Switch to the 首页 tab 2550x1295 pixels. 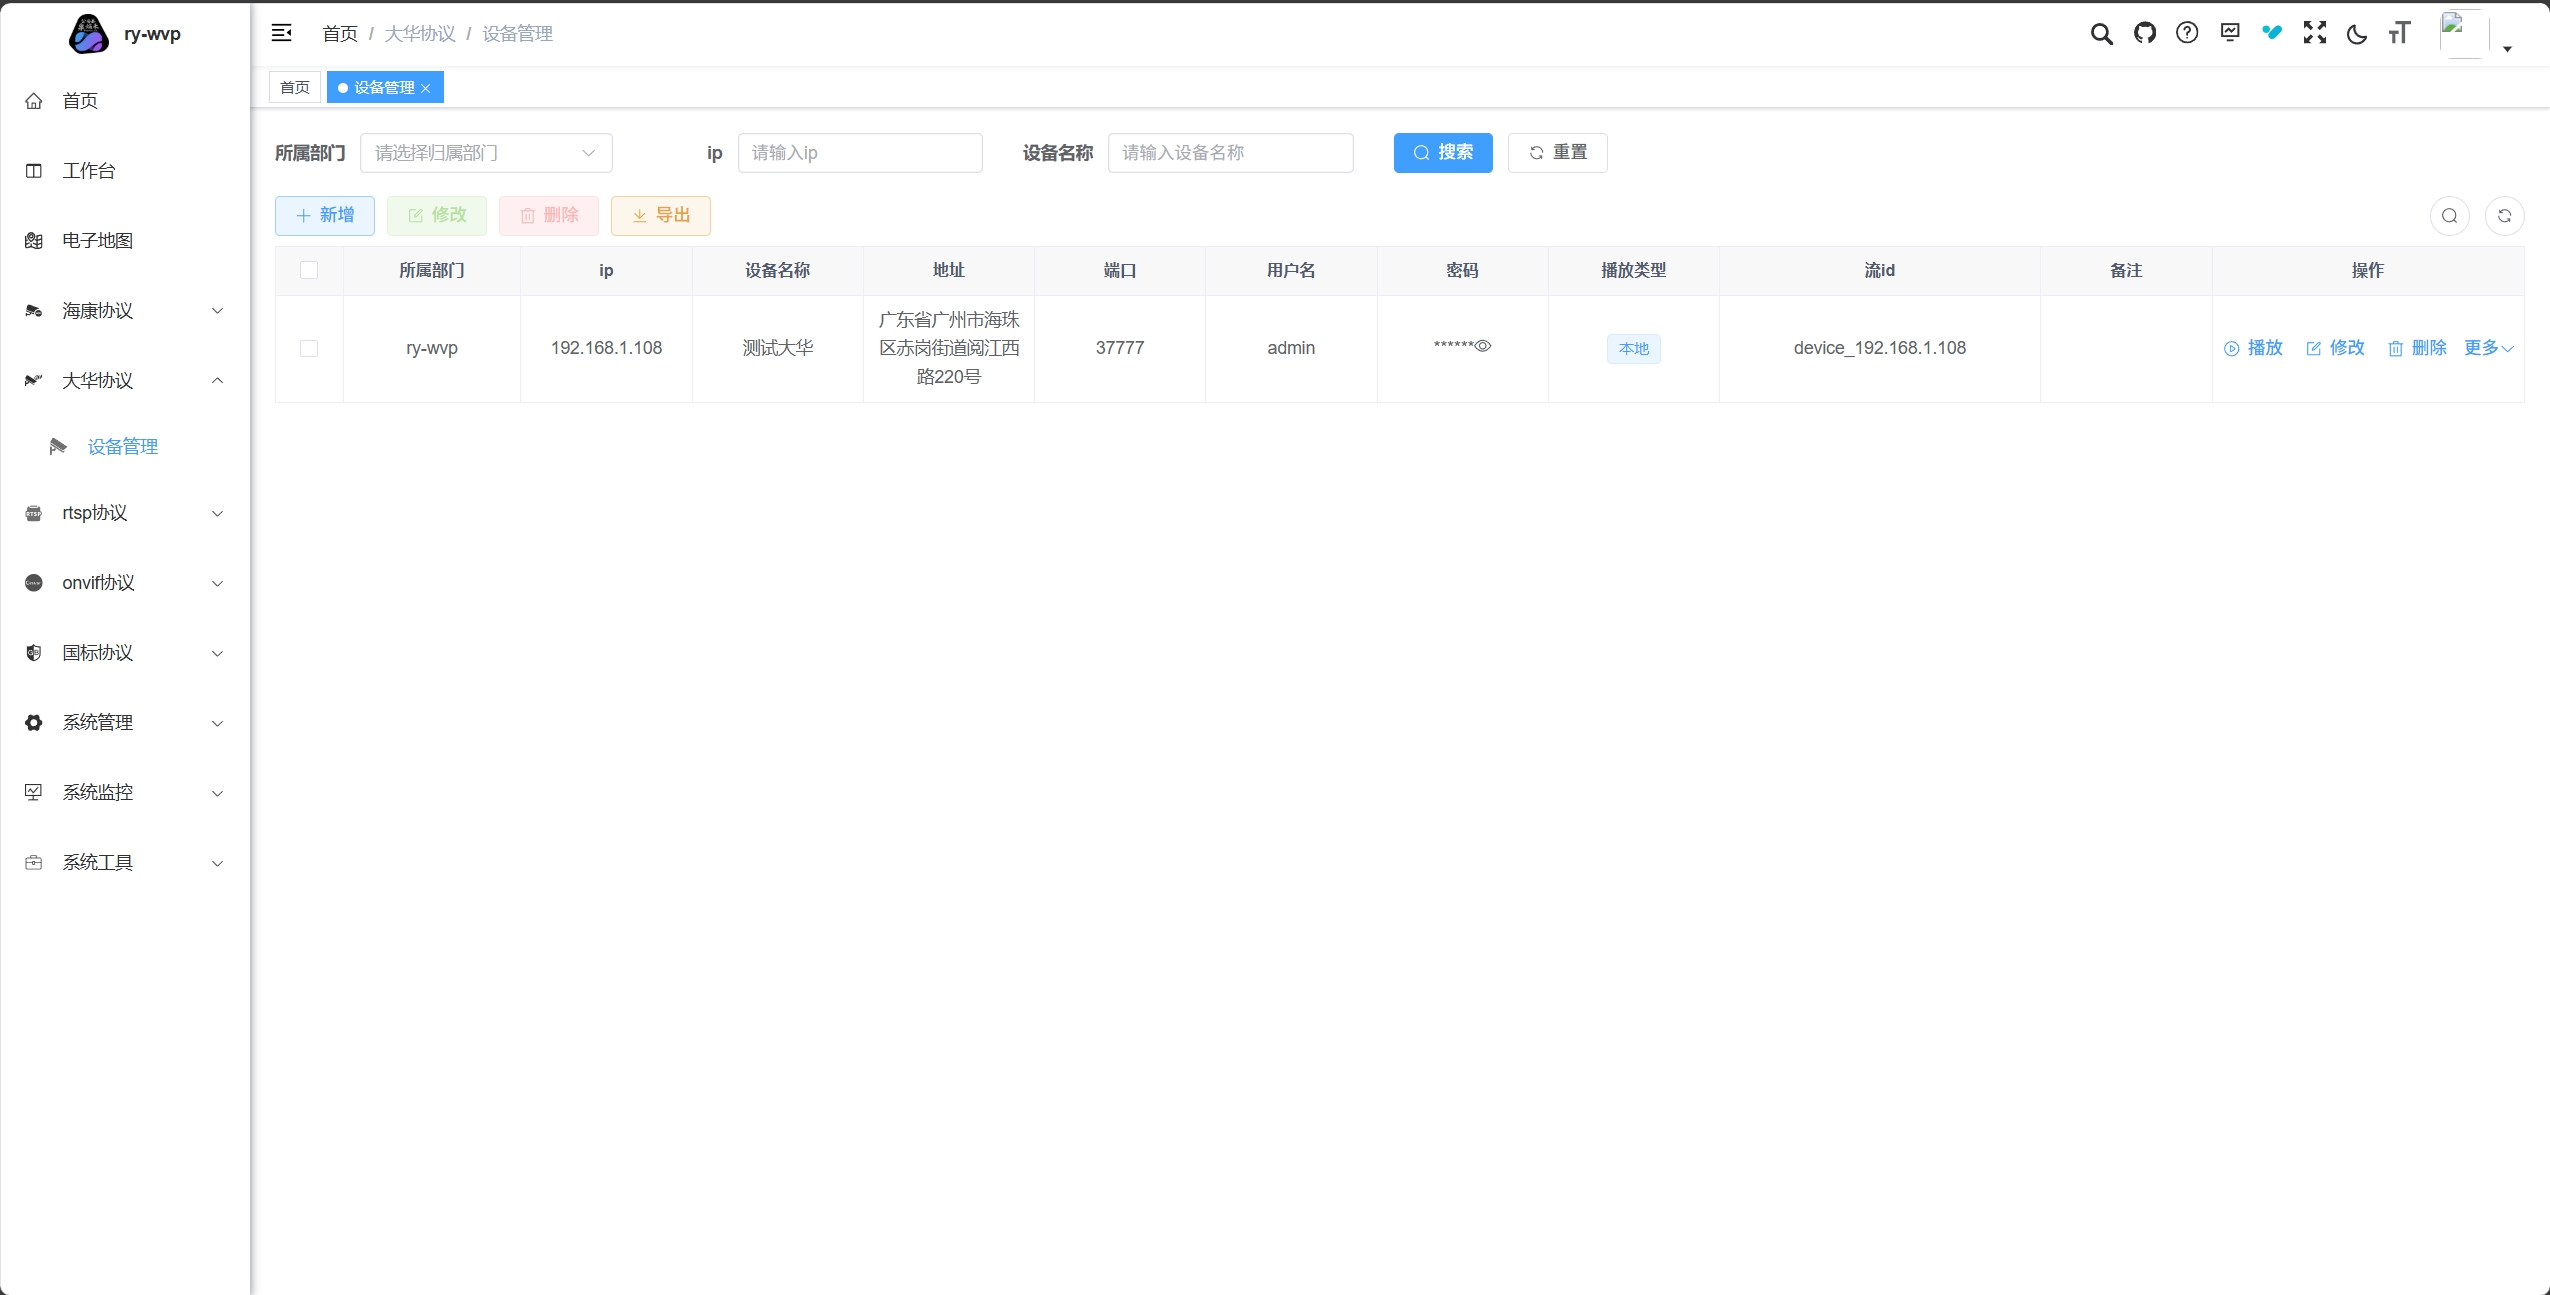pos(294,88)
